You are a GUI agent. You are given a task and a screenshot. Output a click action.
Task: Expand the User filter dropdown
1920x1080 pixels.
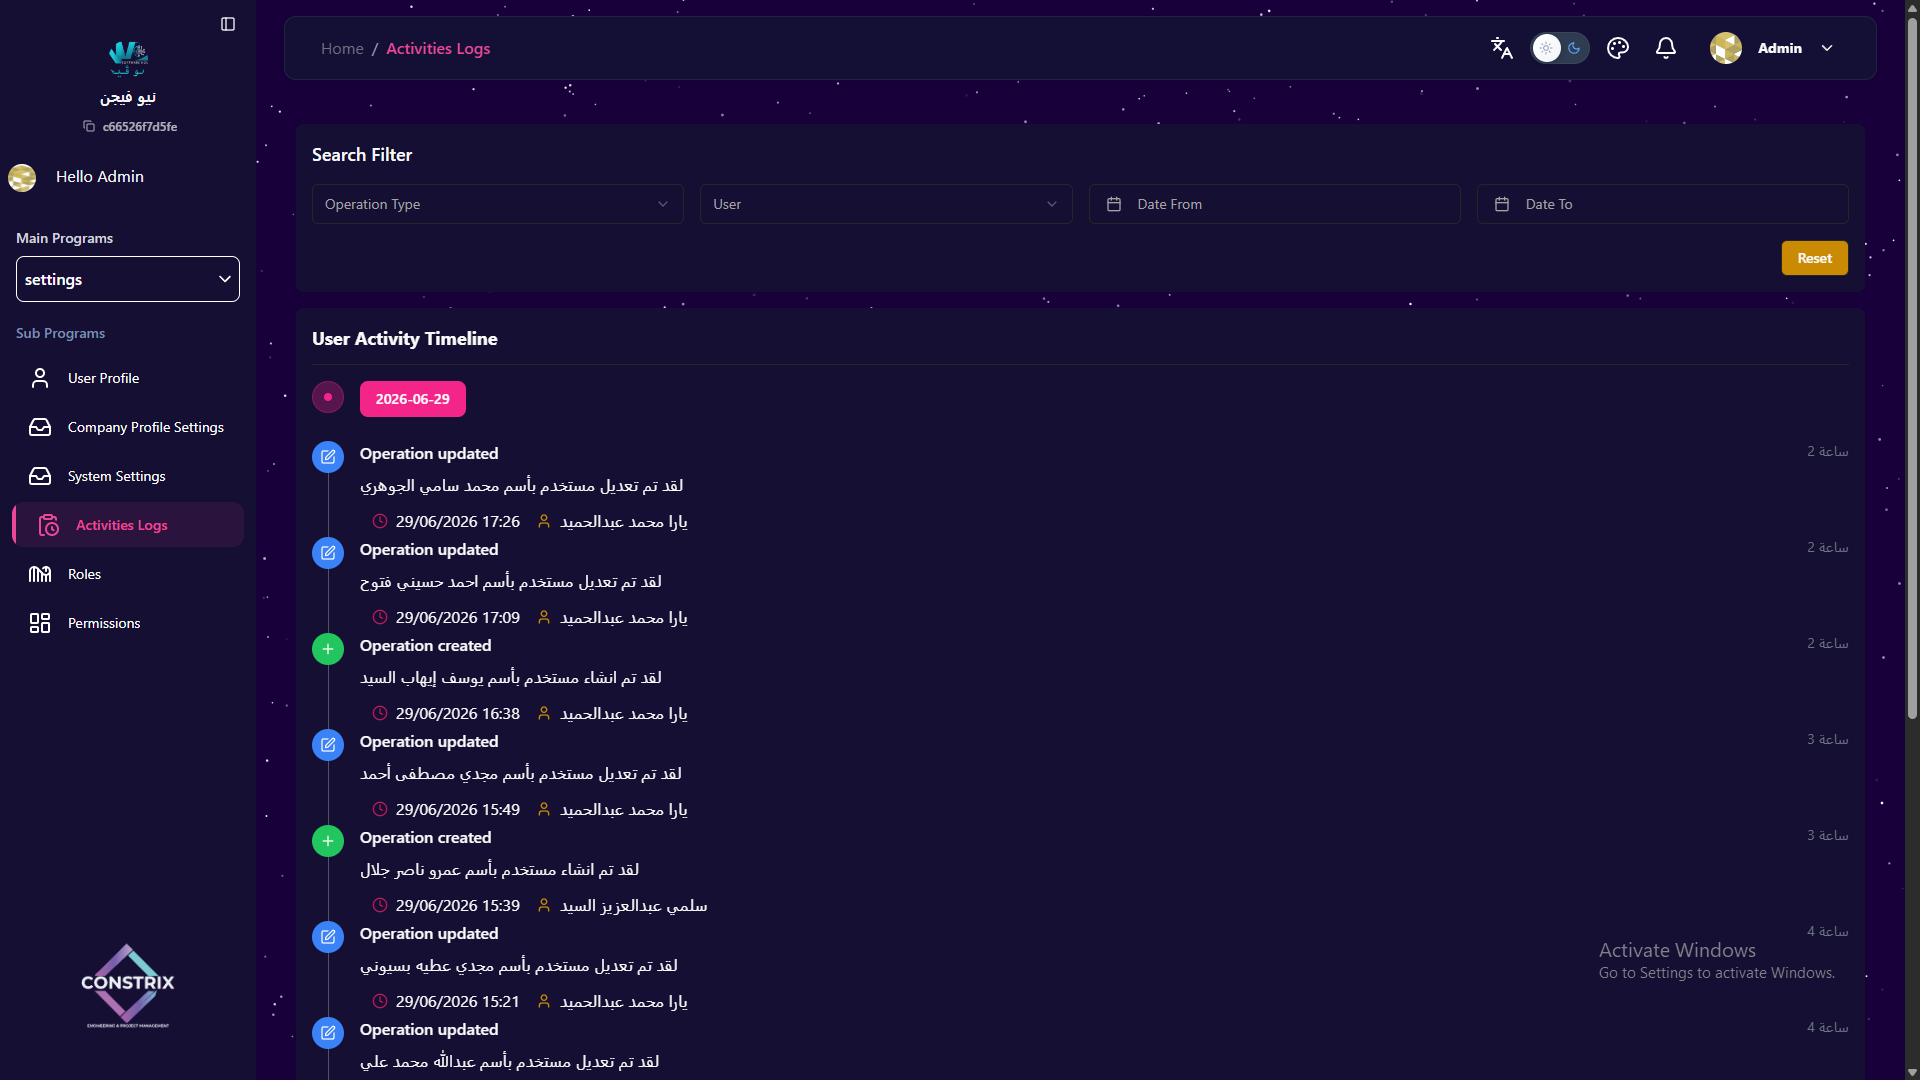[x=886, y=204]
